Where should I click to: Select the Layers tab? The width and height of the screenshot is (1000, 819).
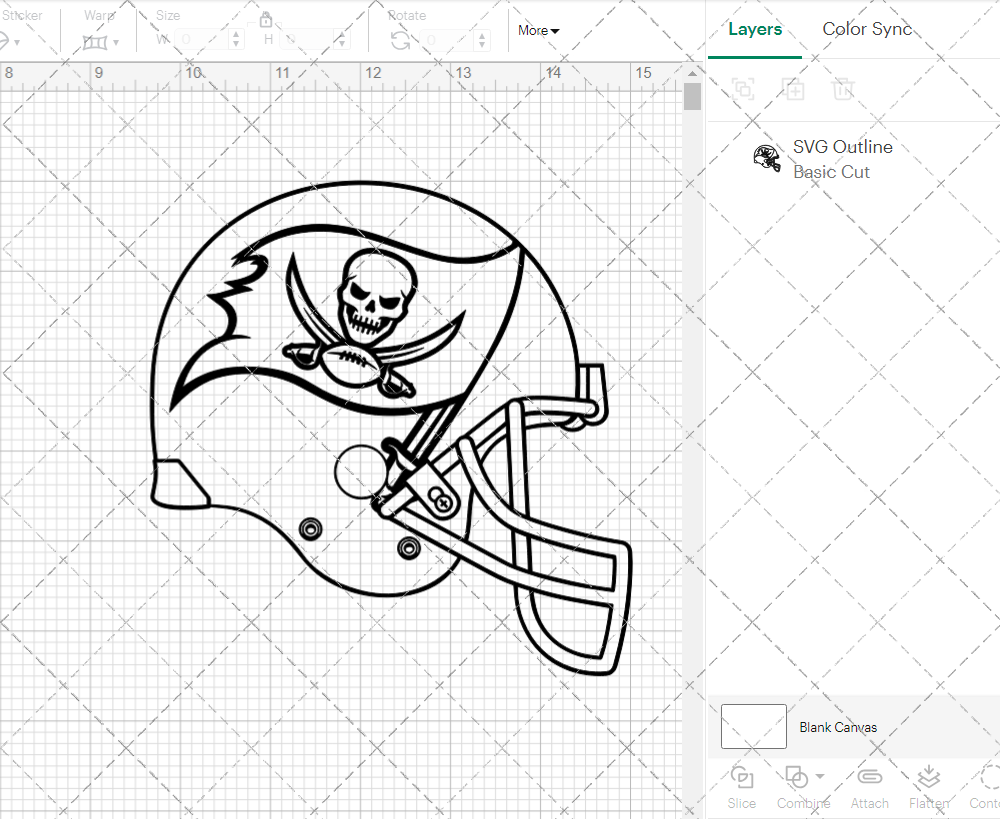[x=755, y=29]
